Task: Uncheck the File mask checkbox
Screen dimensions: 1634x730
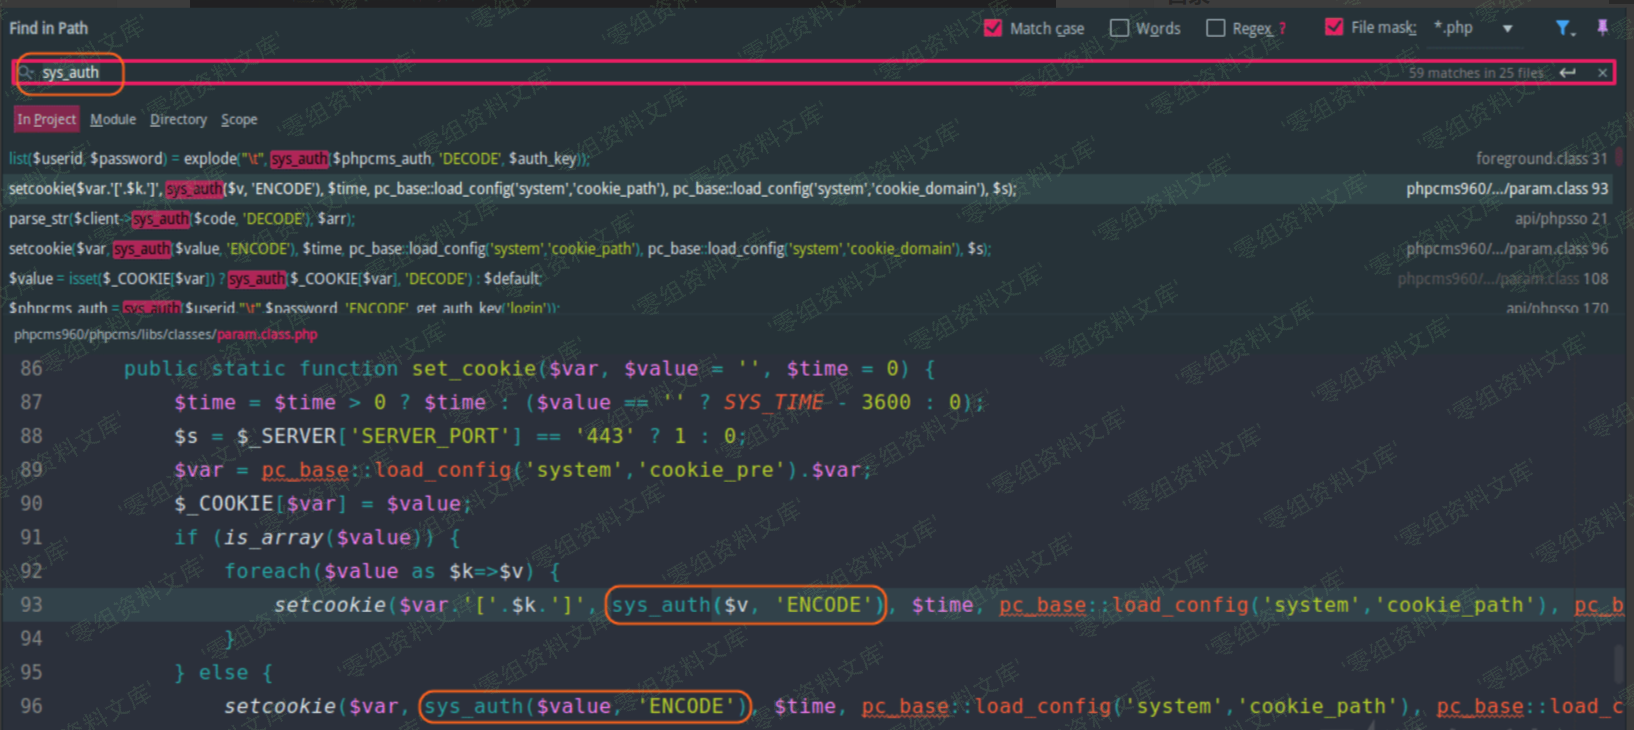Action: tap(1334, 27)
